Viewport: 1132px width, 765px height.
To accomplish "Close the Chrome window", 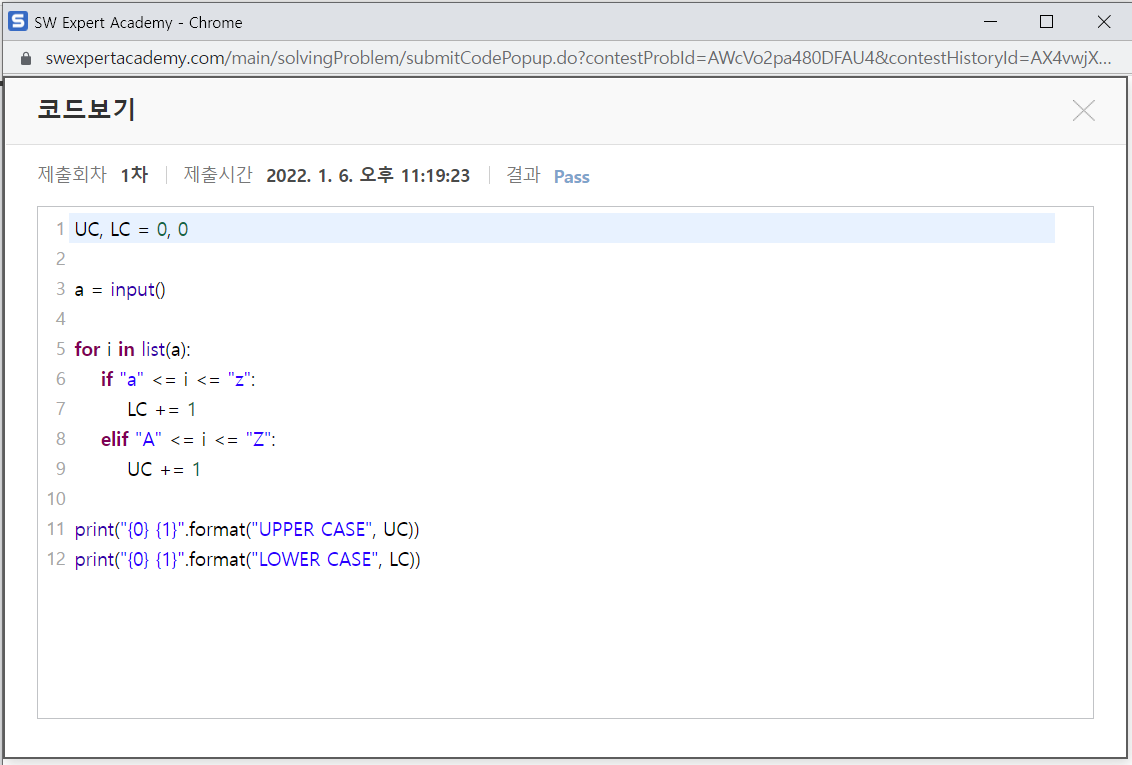I will pos(1104,22).
